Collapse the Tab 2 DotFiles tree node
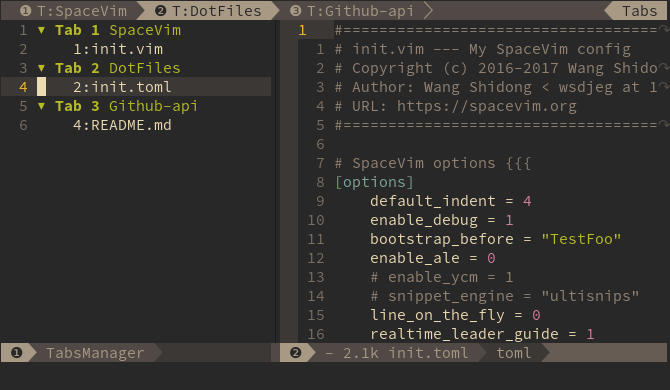 (x=41, y=68)
